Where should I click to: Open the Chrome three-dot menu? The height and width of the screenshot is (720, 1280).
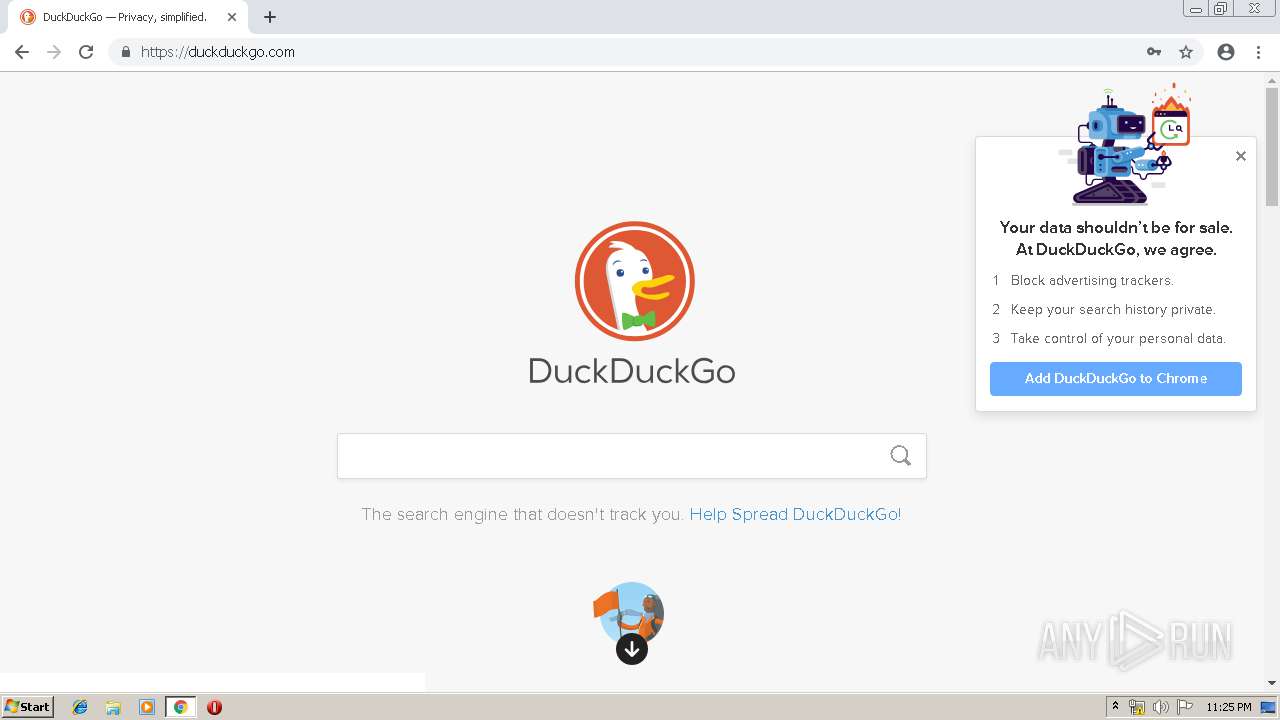(1258, 52)
